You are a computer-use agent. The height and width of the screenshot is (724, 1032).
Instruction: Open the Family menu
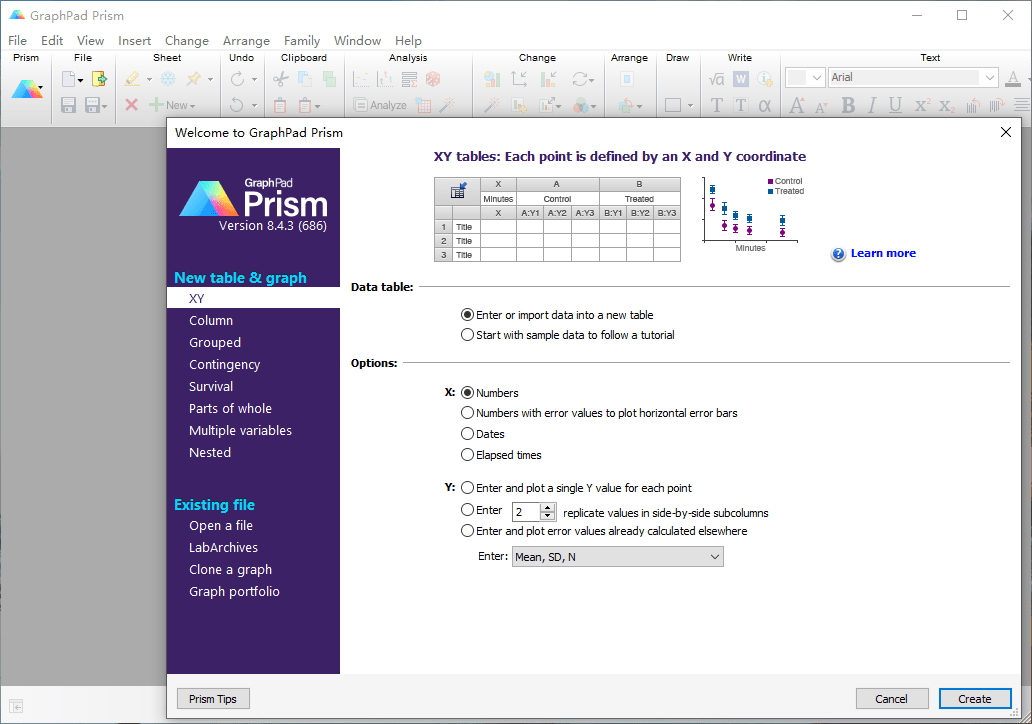tap(301, 41)
